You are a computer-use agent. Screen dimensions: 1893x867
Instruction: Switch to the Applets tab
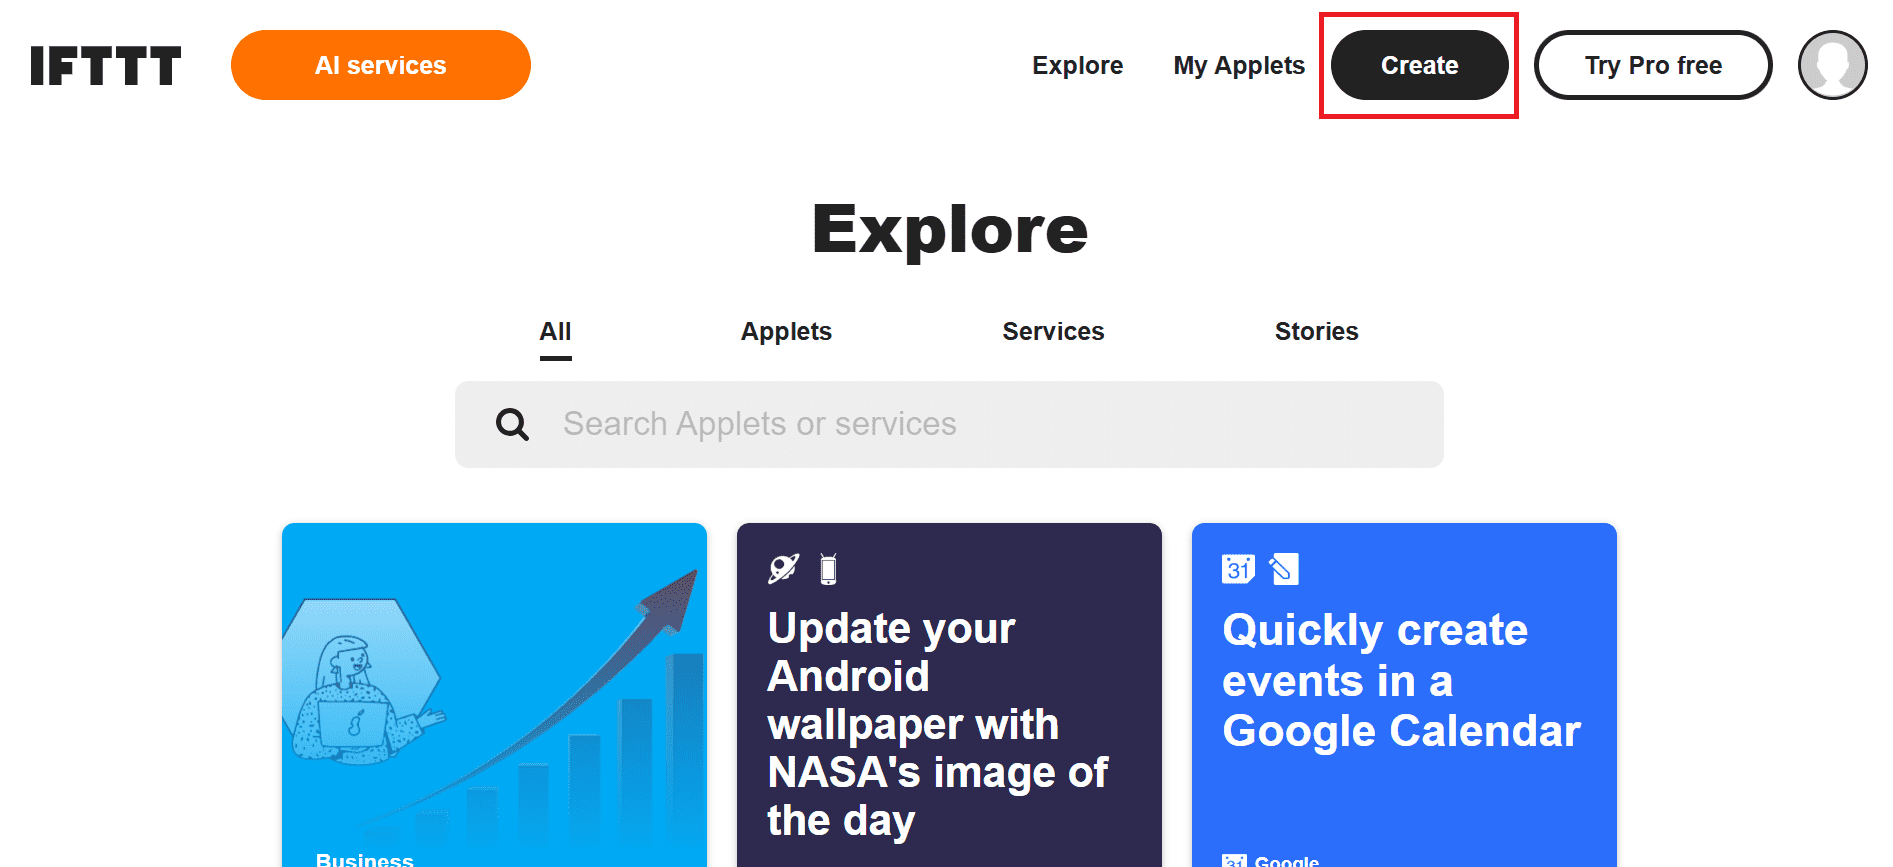pyautogui.click(x=786, y=332)
